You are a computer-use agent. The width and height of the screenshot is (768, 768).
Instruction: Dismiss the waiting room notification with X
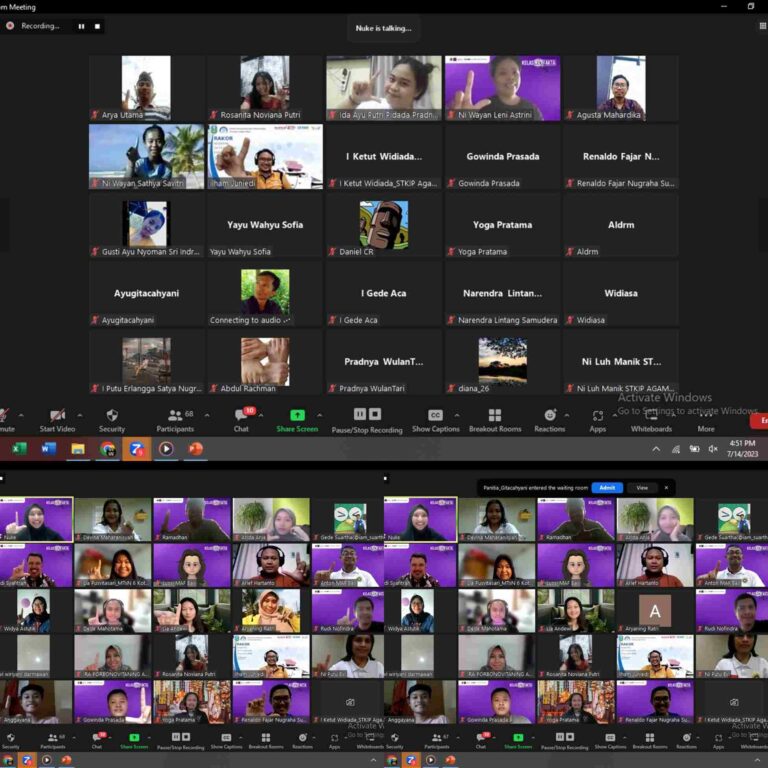[666, 488]
